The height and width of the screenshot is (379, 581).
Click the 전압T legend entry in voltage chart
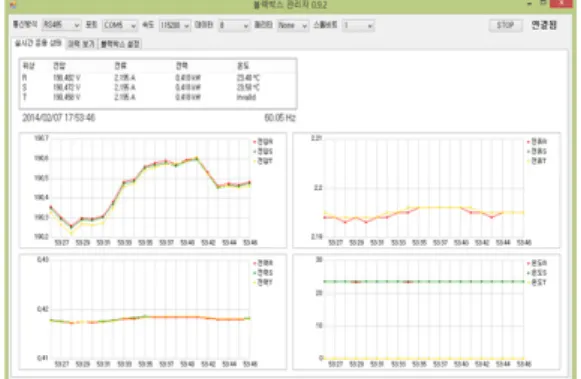(x=263, y=161)
